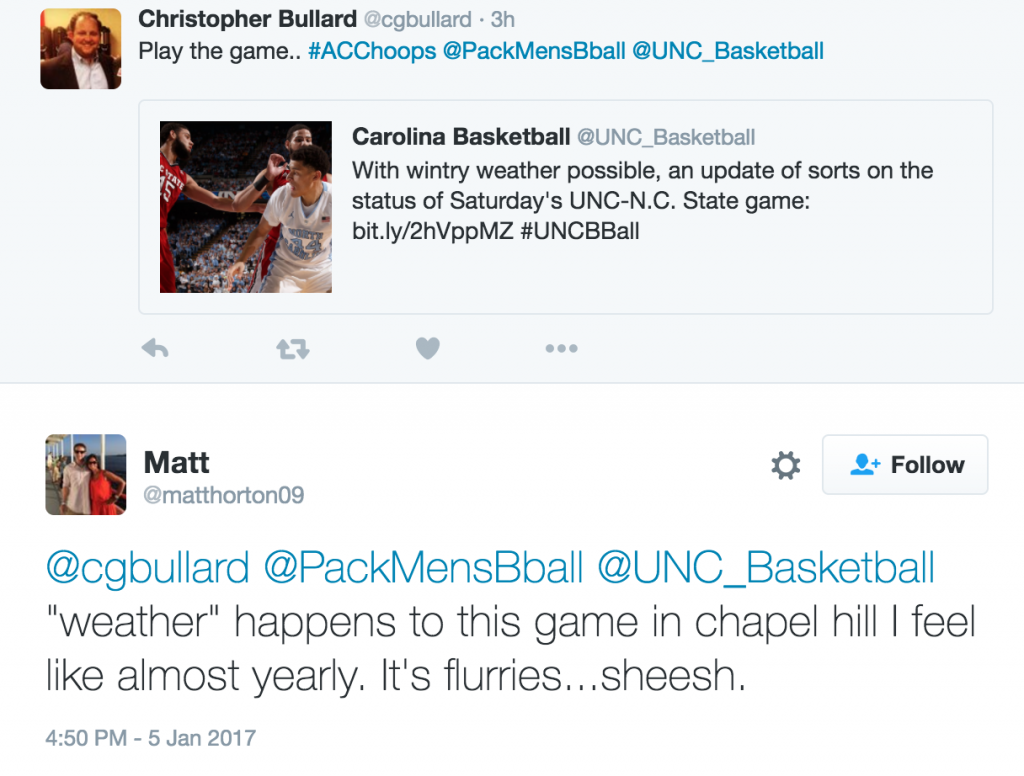The width and height of the screenshot is (1024, 776).
Task: Click the 4:50 PM - 5 Jan 2017 timestamp
Action: pyautogui.click(x=151, y=739)
